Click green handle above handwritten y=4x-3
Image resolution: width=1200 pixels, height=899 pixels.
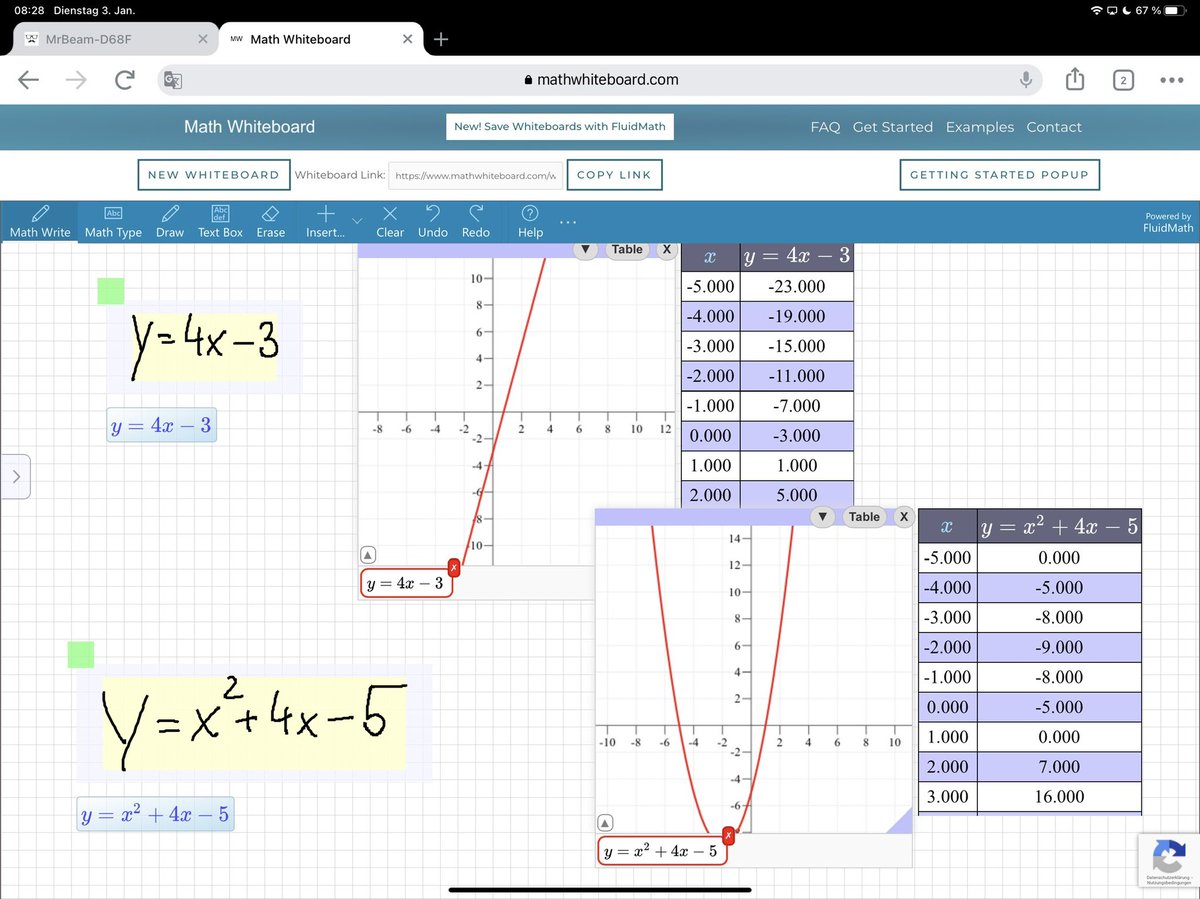tap(111, 291)
